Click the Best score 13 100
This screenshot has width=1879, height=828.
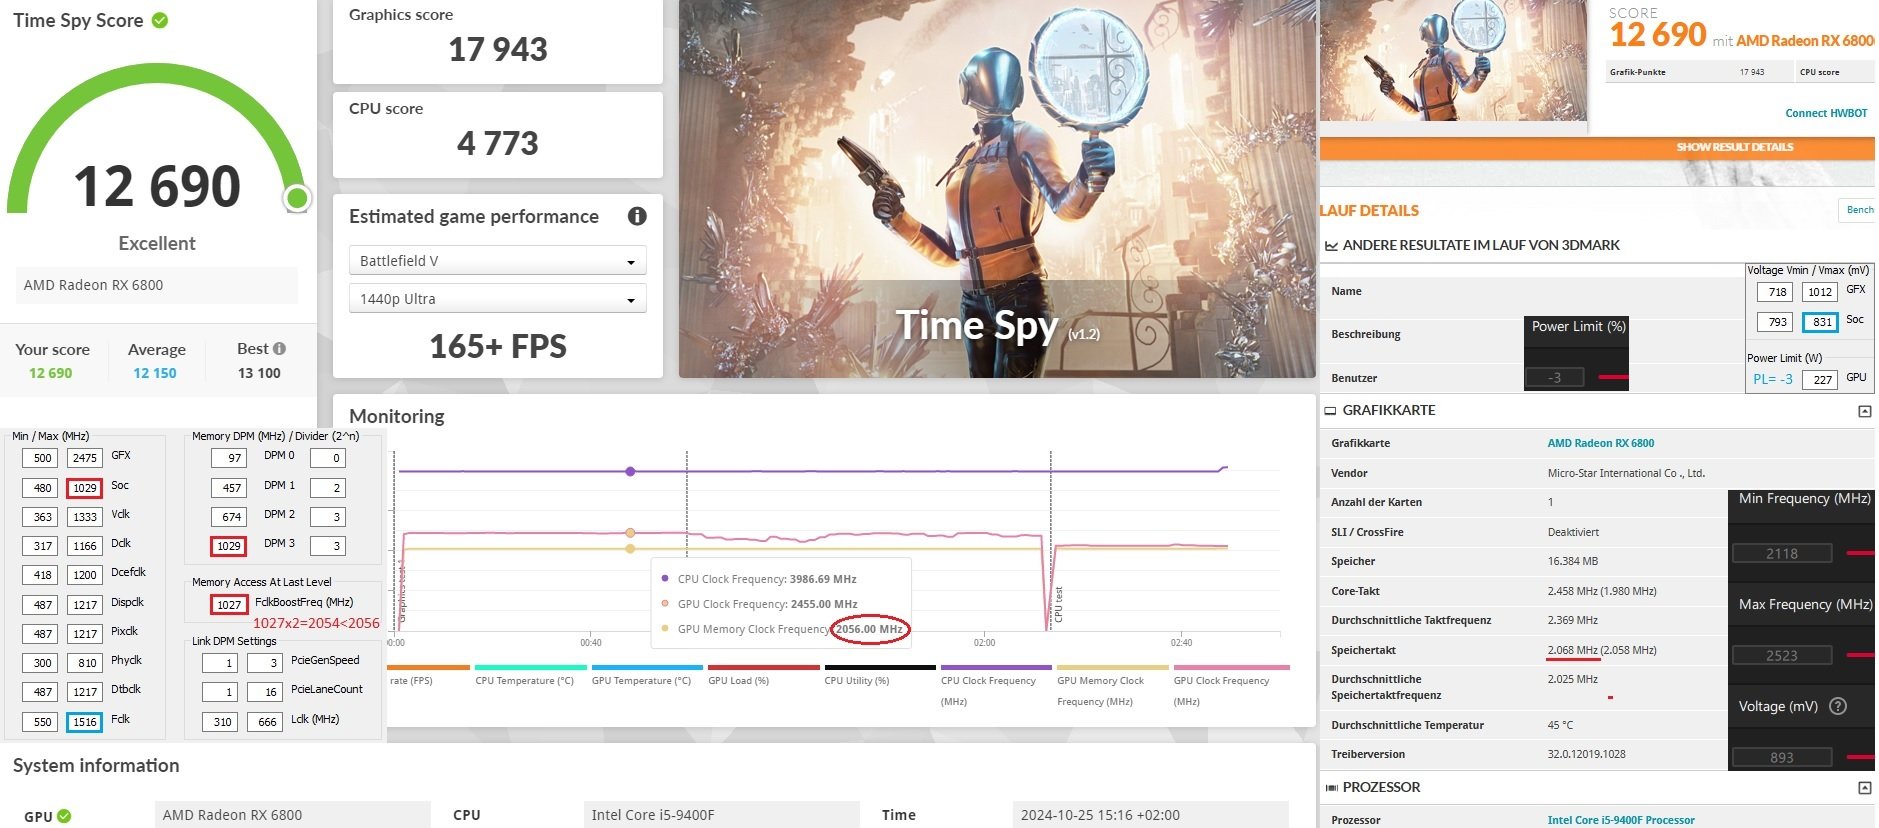point(259,373)
